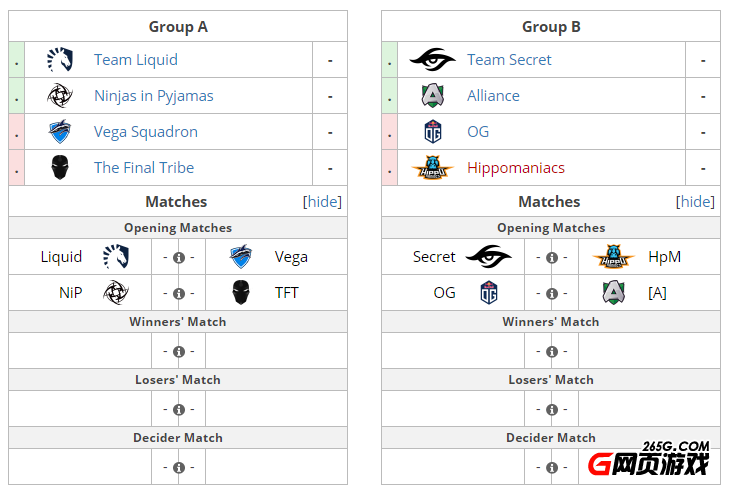This screenshot has width=734, height=497.
Task: Click the Alliance logo in Group B standings
Action: tap(433, 95)
